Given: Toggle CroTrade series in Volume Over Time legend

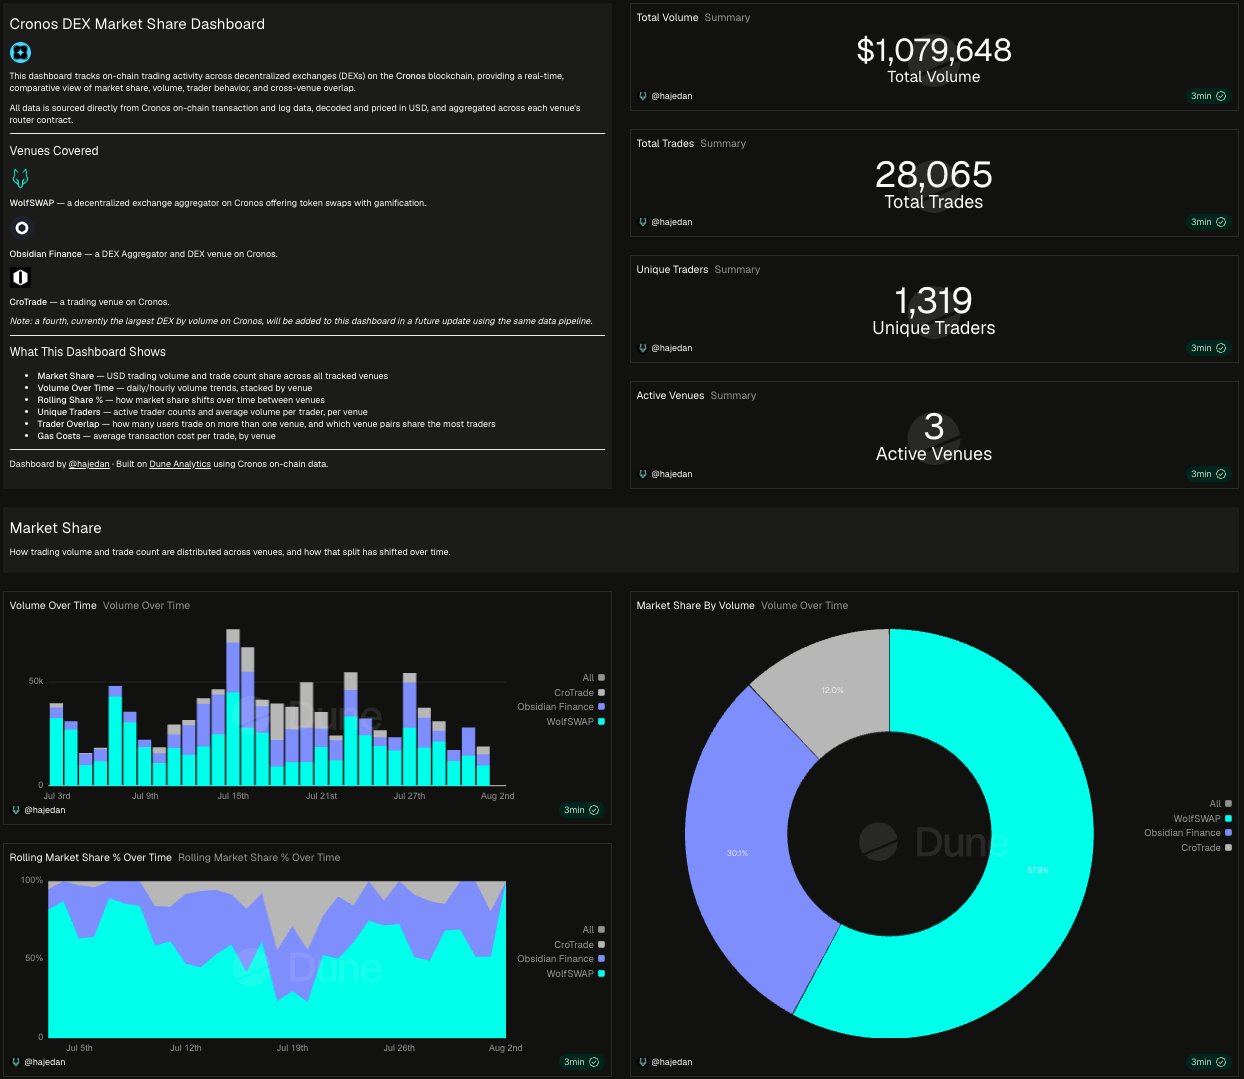Looking at the screenshot, I should click(x=579, y=693).
